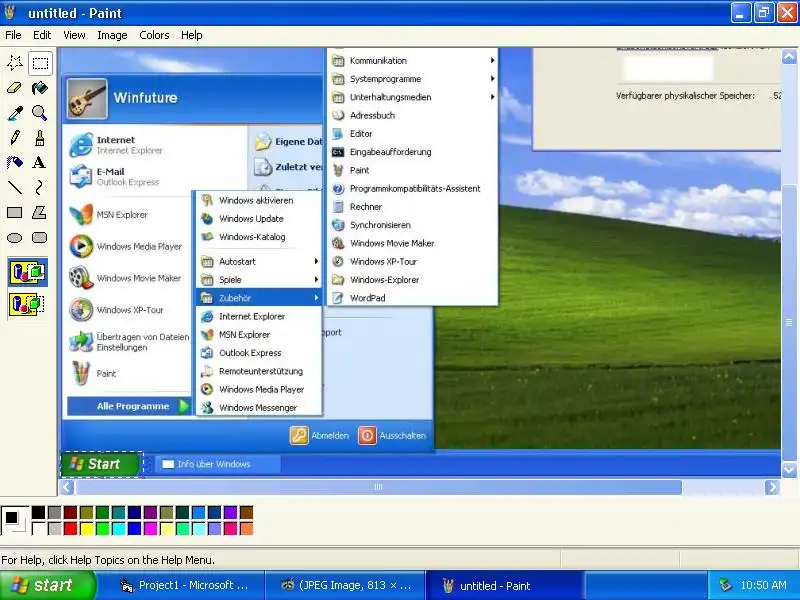This screenshot has height=600, width=800.
Task: Select the rectangular Select tool
Action: 40,63
